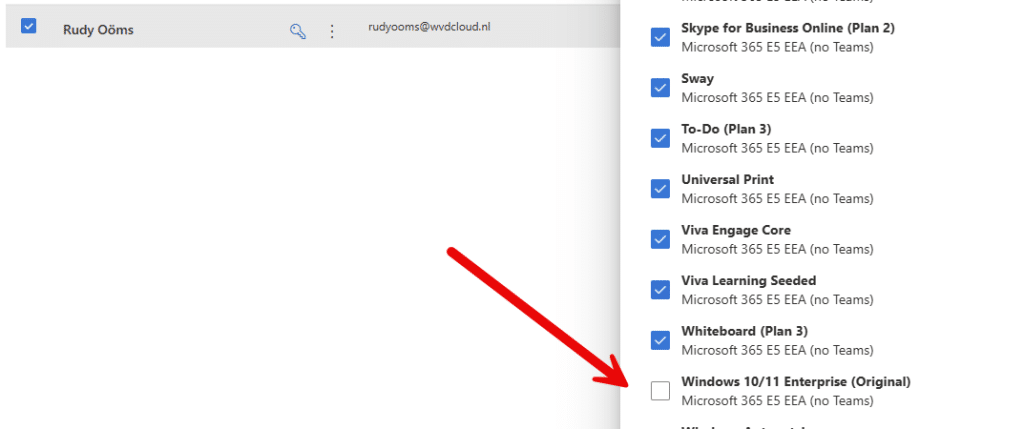Screen dimensions: 1024x429
Task: Open the Rudy Ooms user name
Action: tap(98, 30)
